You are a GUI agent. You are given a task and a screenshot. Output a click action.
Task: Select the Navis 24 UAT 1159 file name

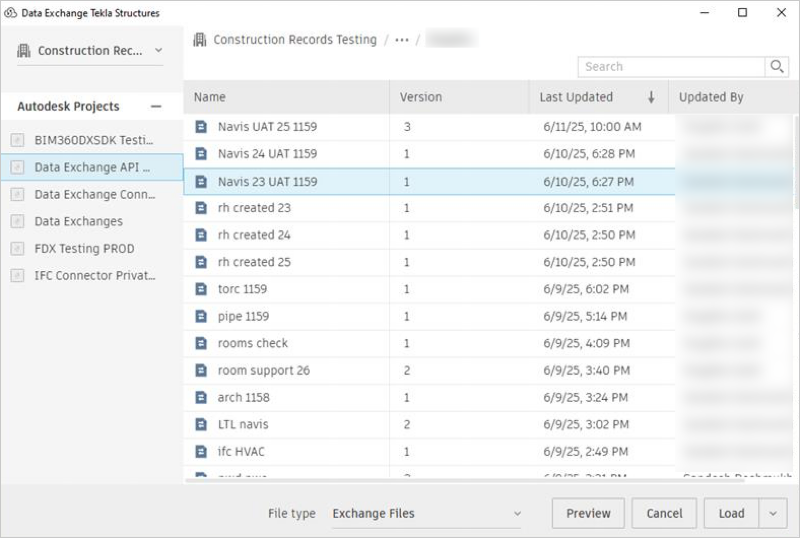[267, 154]
